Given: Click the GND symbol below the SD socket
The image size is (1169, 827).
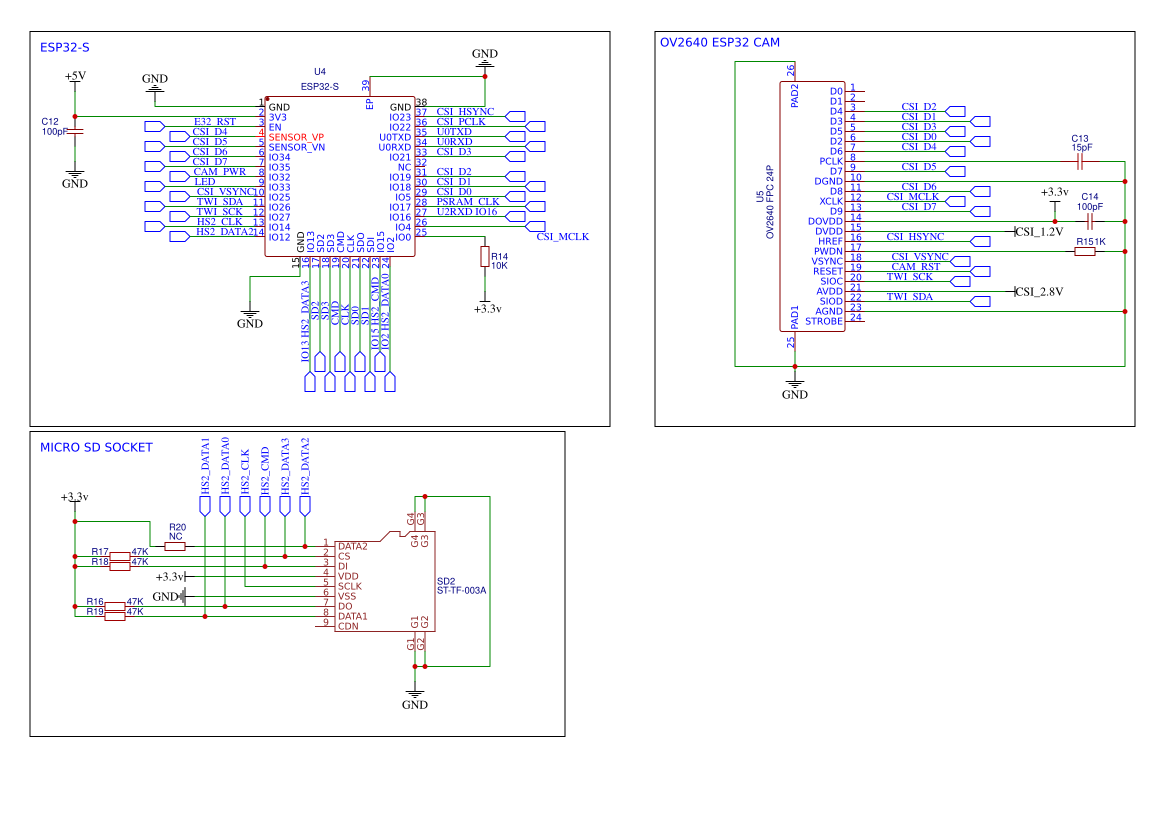Looking at the screenshot, I should pyautogui.click(x=414, y=692).
